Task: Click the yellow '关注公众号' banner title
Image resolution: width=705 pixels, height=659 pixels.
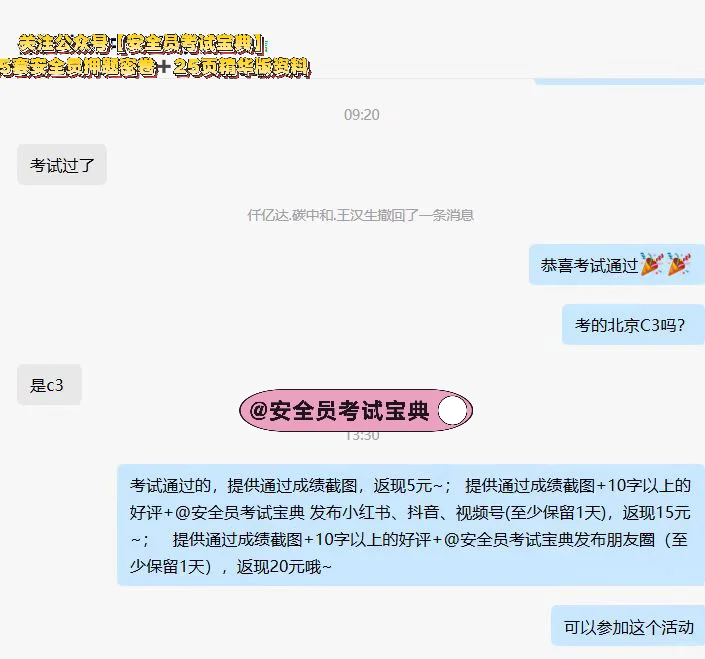Action: [x=143, y=44]
